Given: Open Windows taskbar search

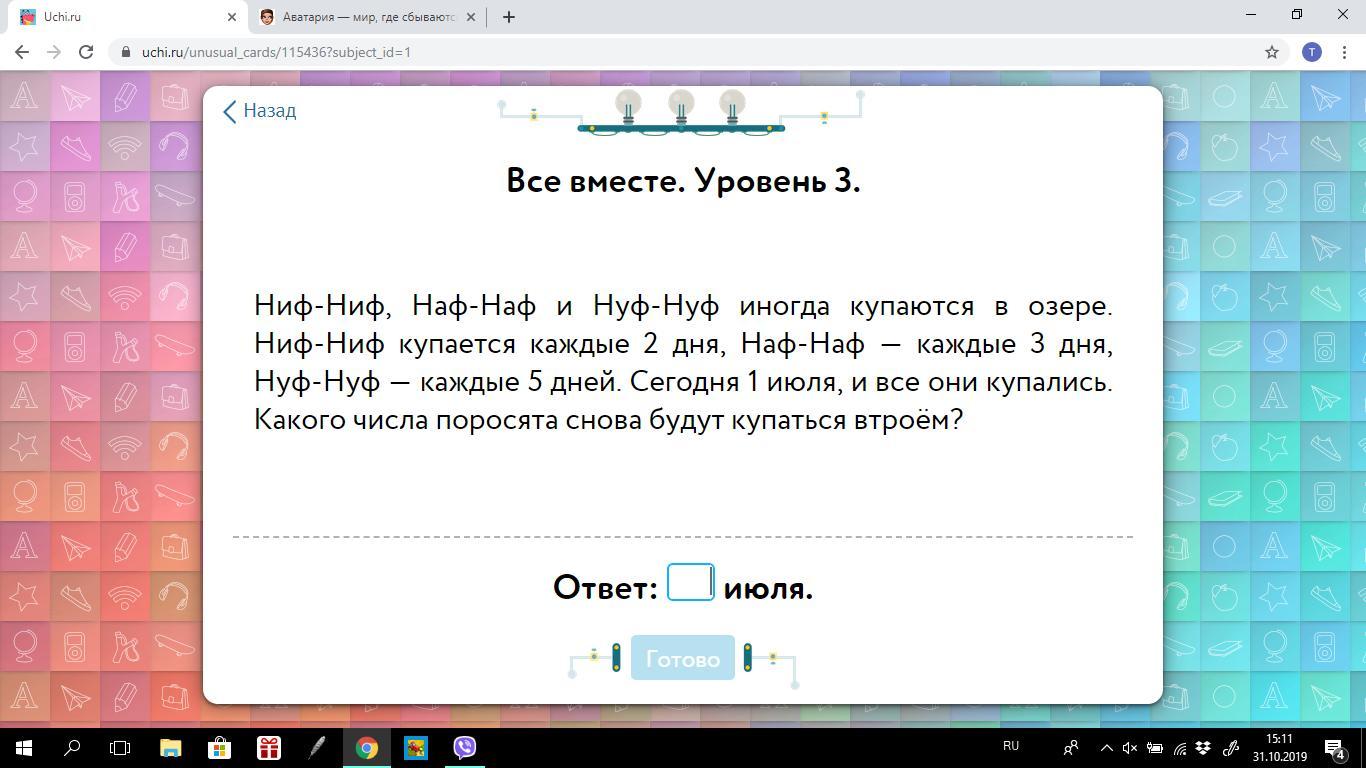Looking at the screenshot, I should point(72,747).
